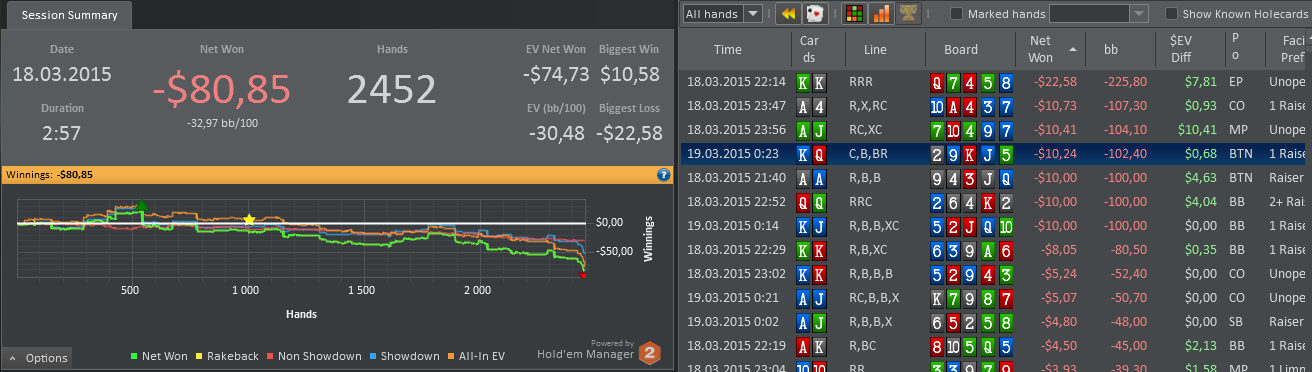The width and height of the screenshot is (1312, 372).
Task: Open the colored grid matrix icon
Action: tap(854, 14)
